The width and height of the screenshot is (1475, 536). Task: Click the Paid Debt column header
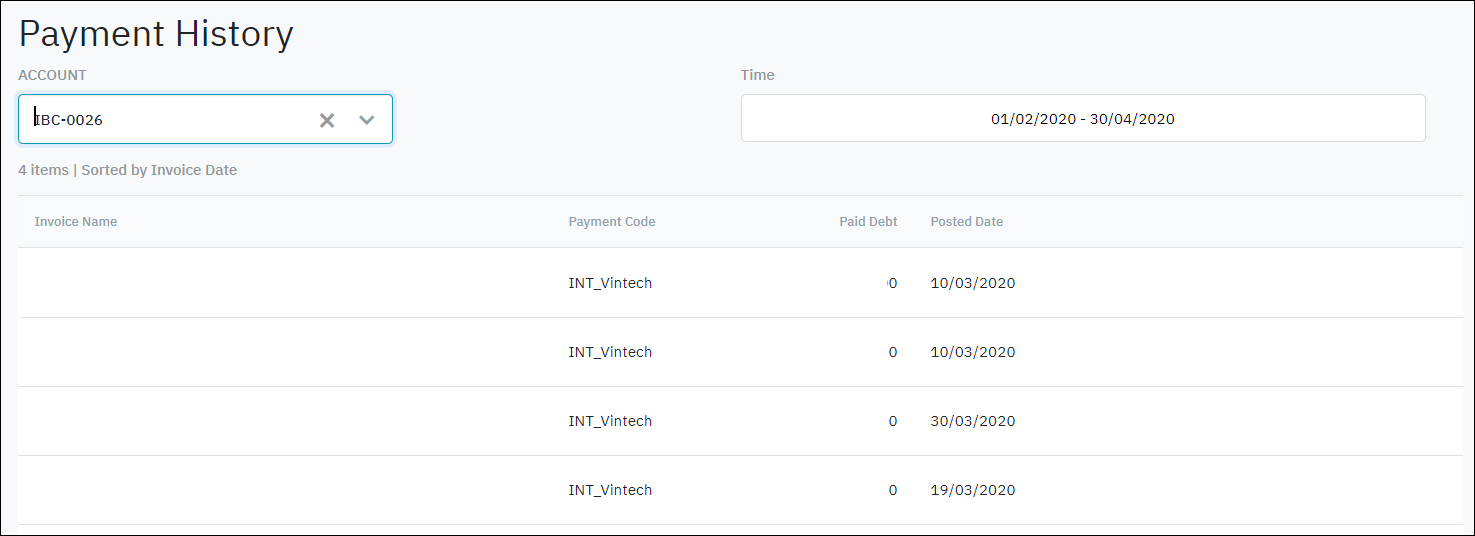[868, 222]
